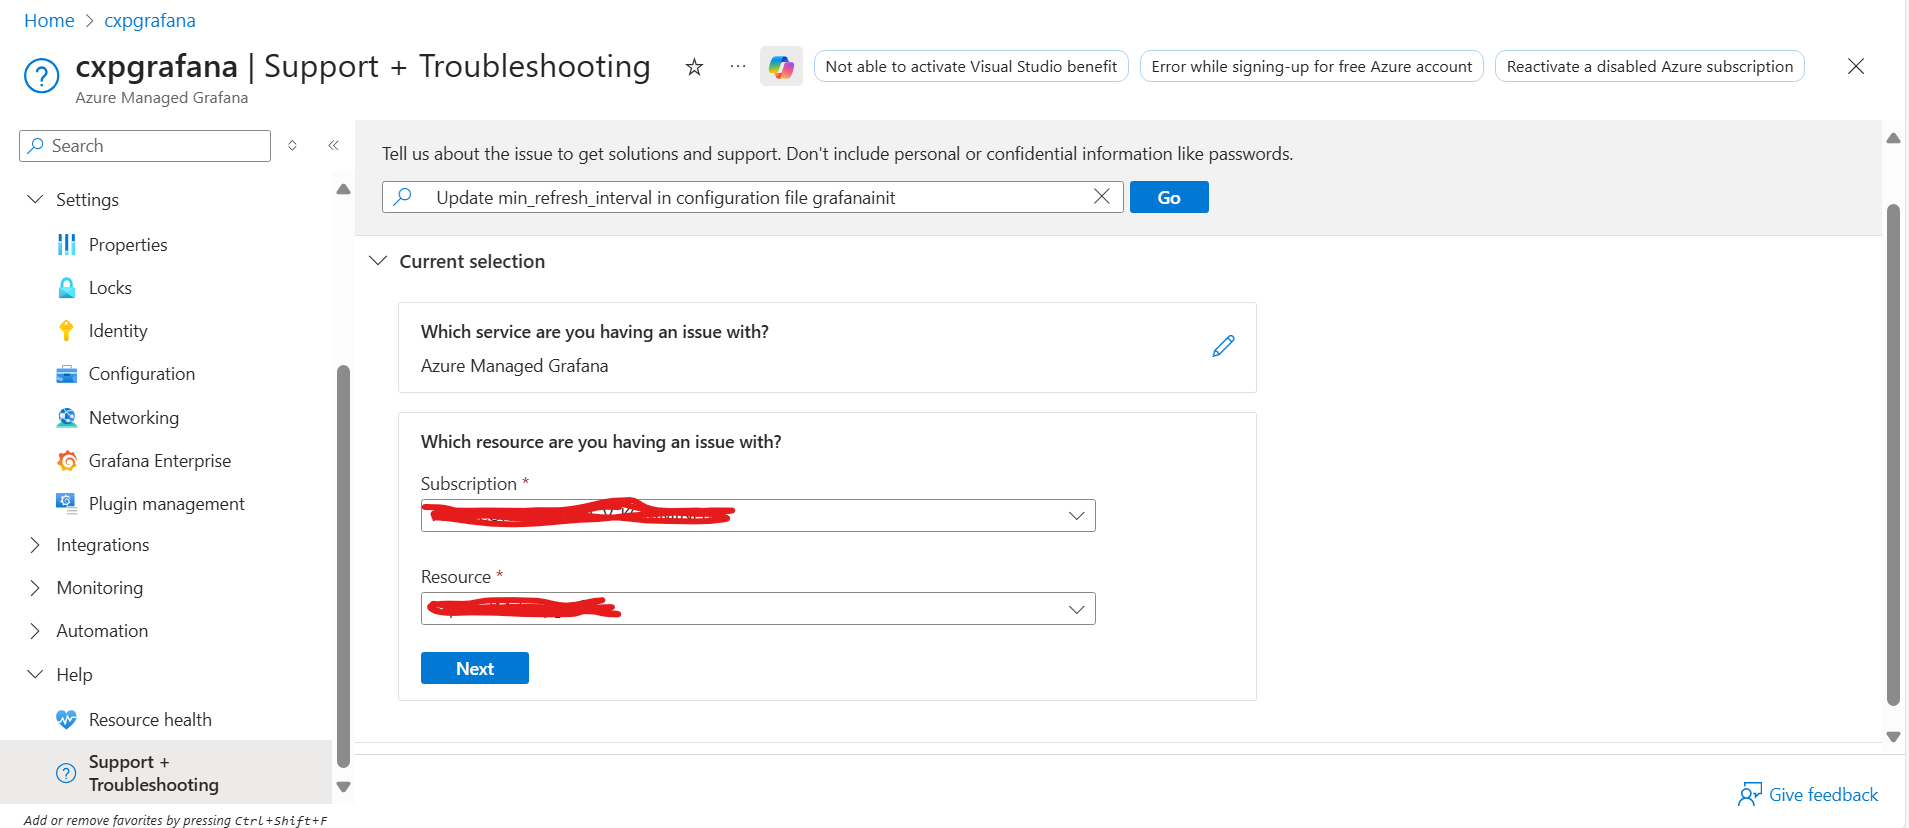The width and height of the screenshot is (1909, 828).
Task: Click the main pane scroll down arrow
Action: [x=1893, y=737]
